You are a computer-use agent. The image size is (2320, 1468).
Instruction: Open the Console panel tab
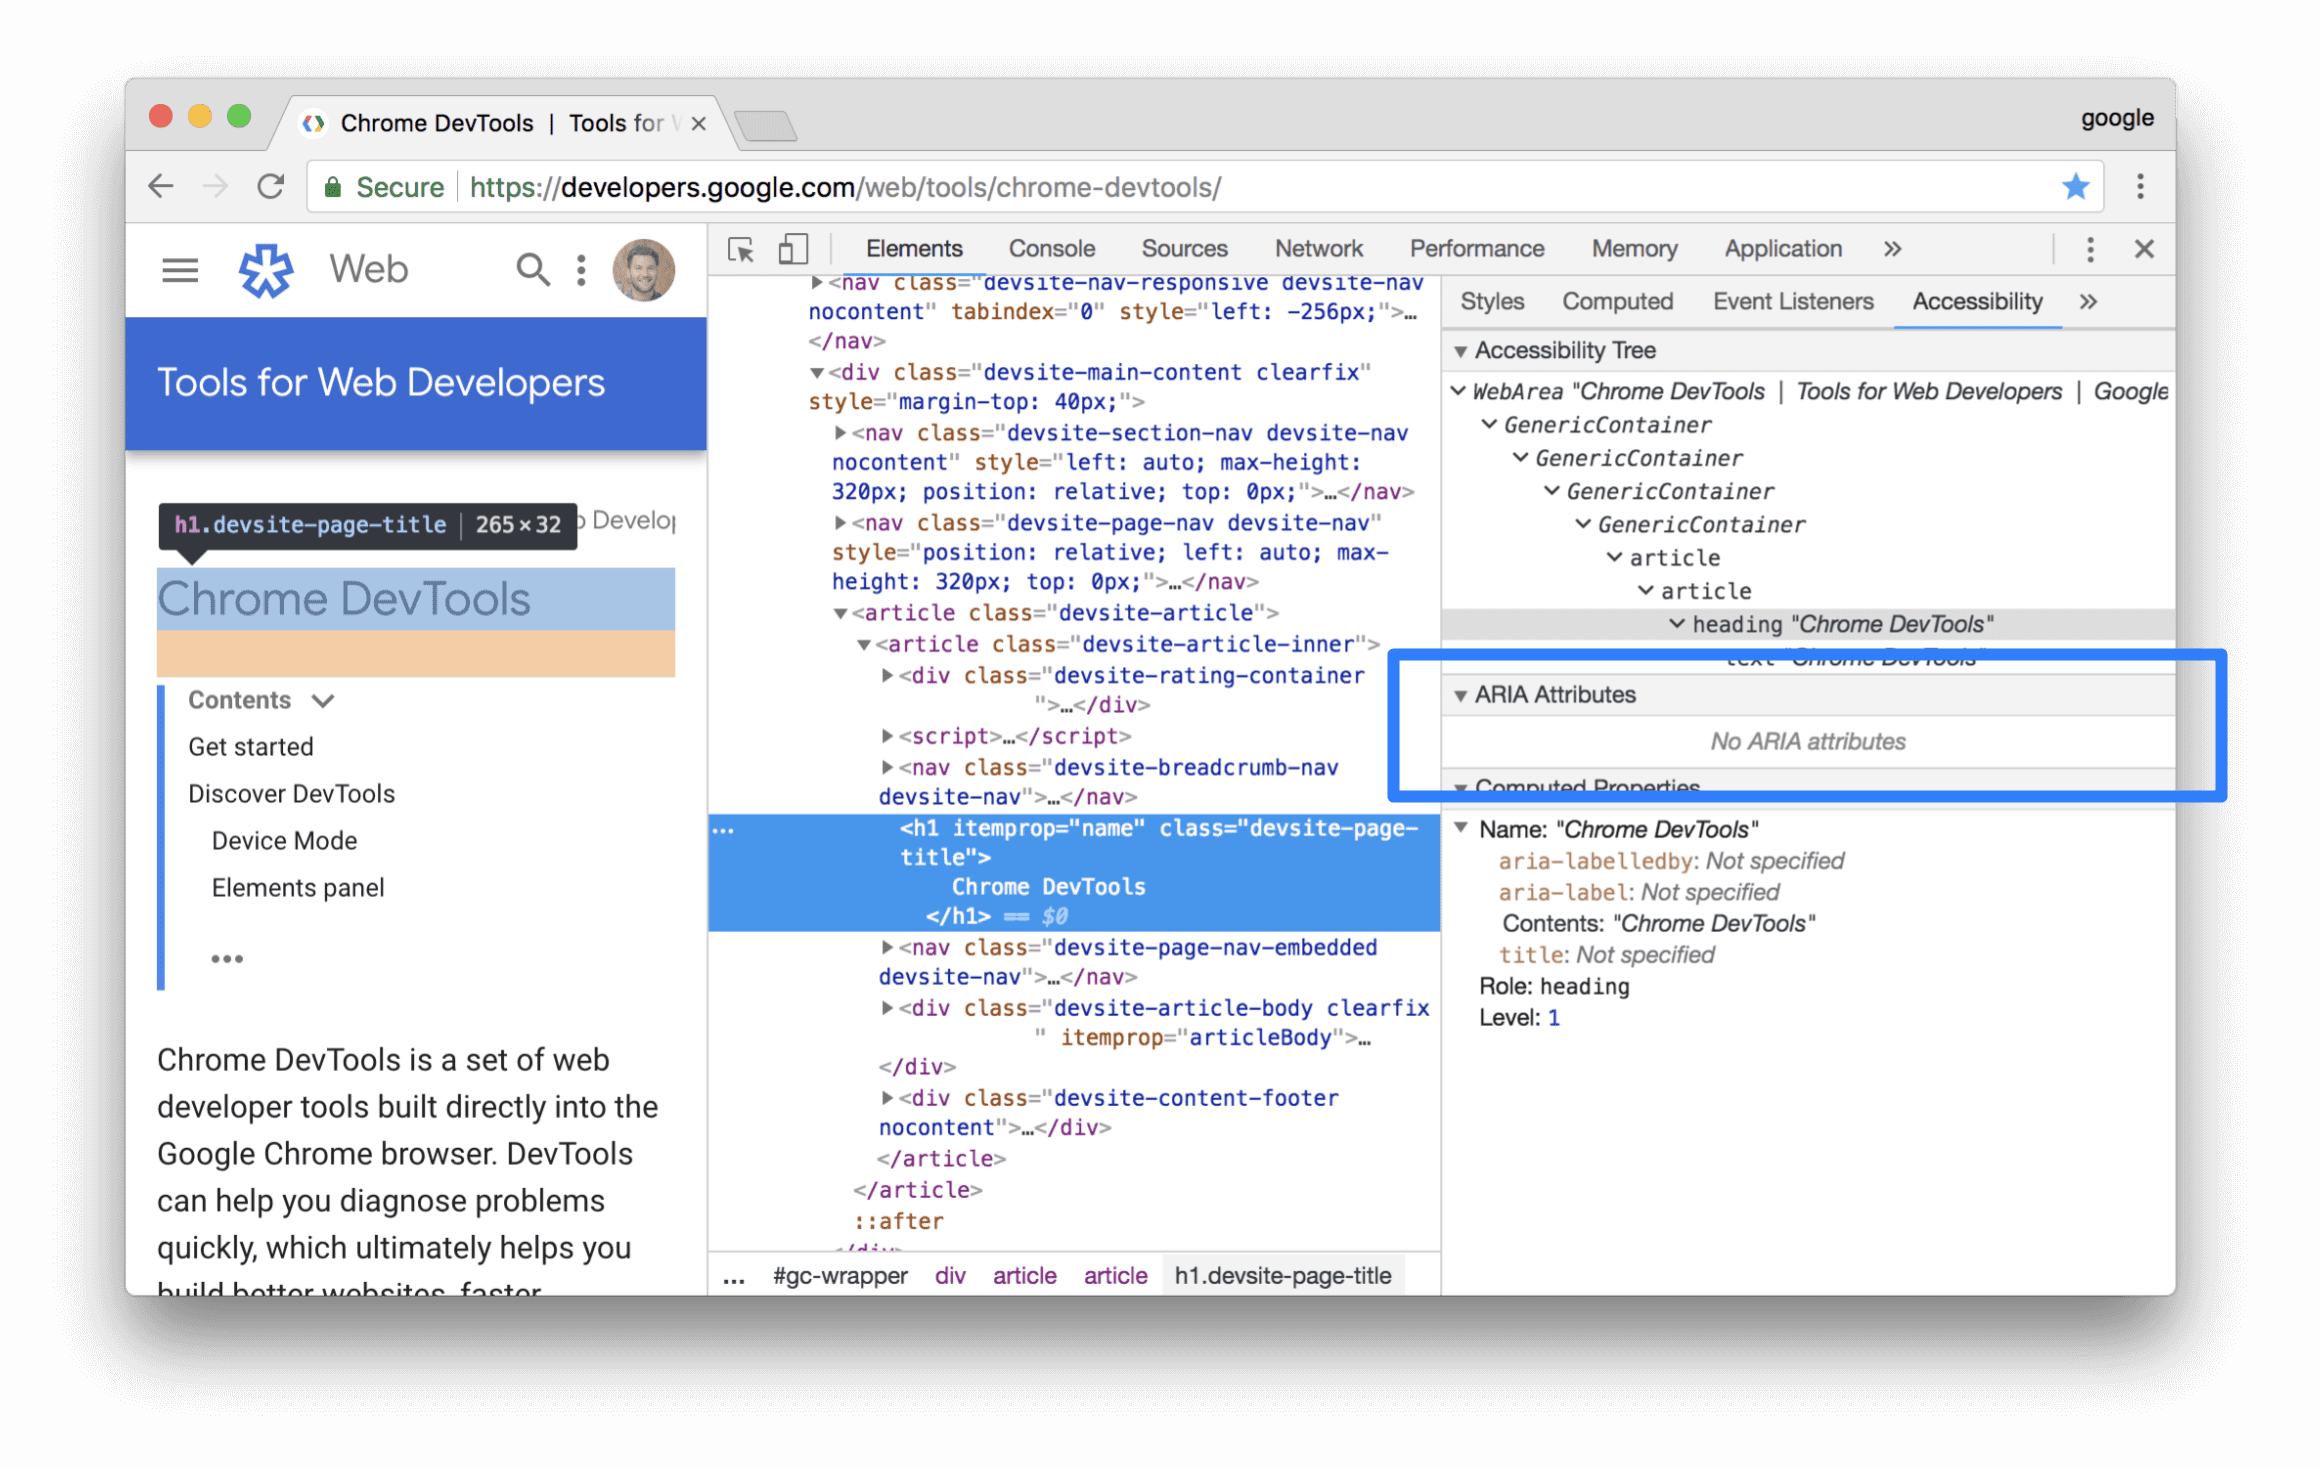tap(1052, 247)
